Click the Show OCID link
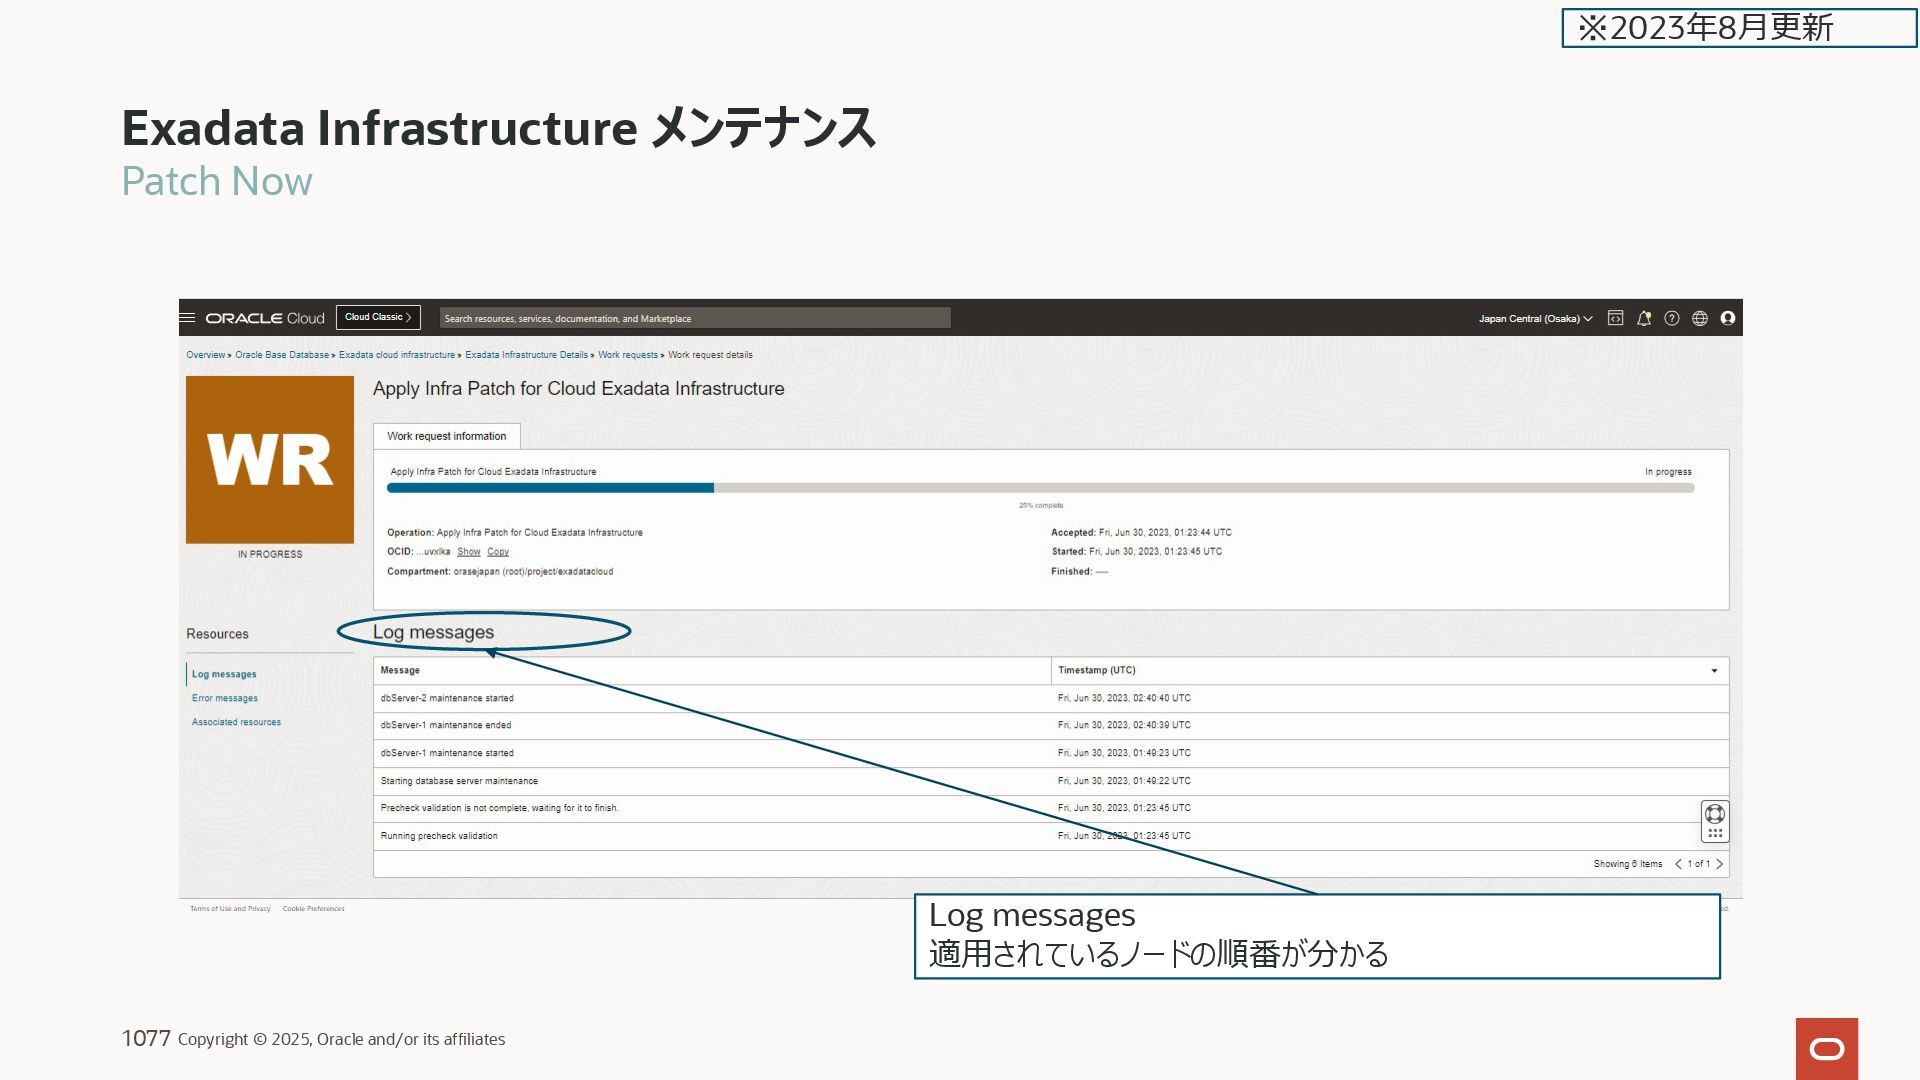 468,552
